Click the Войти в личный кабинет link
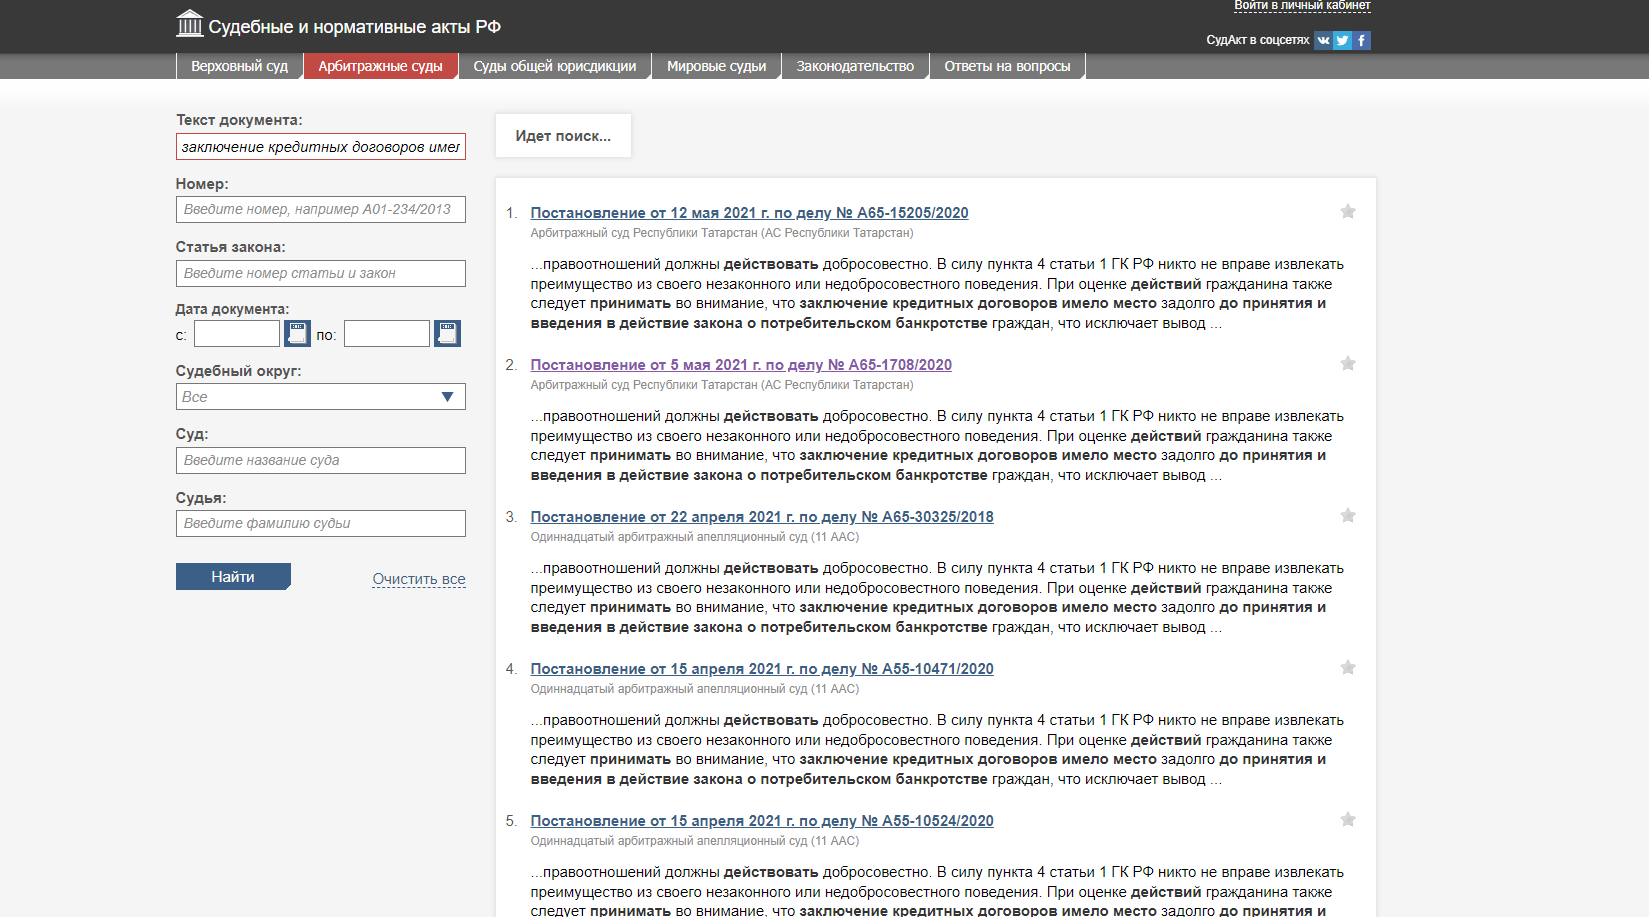Image resolution: width=1649 pixels, height=917 pixels. coord(1301,6)
